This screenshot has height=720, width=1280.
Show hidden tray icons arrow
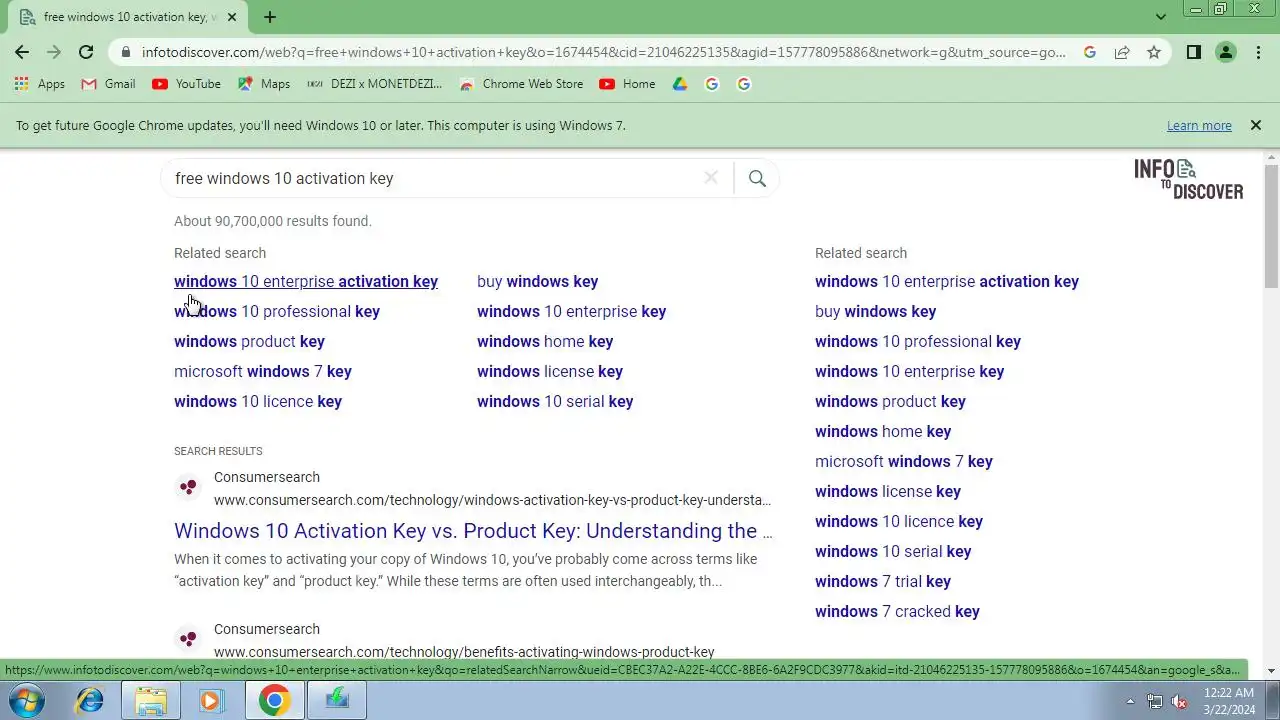1130,701
